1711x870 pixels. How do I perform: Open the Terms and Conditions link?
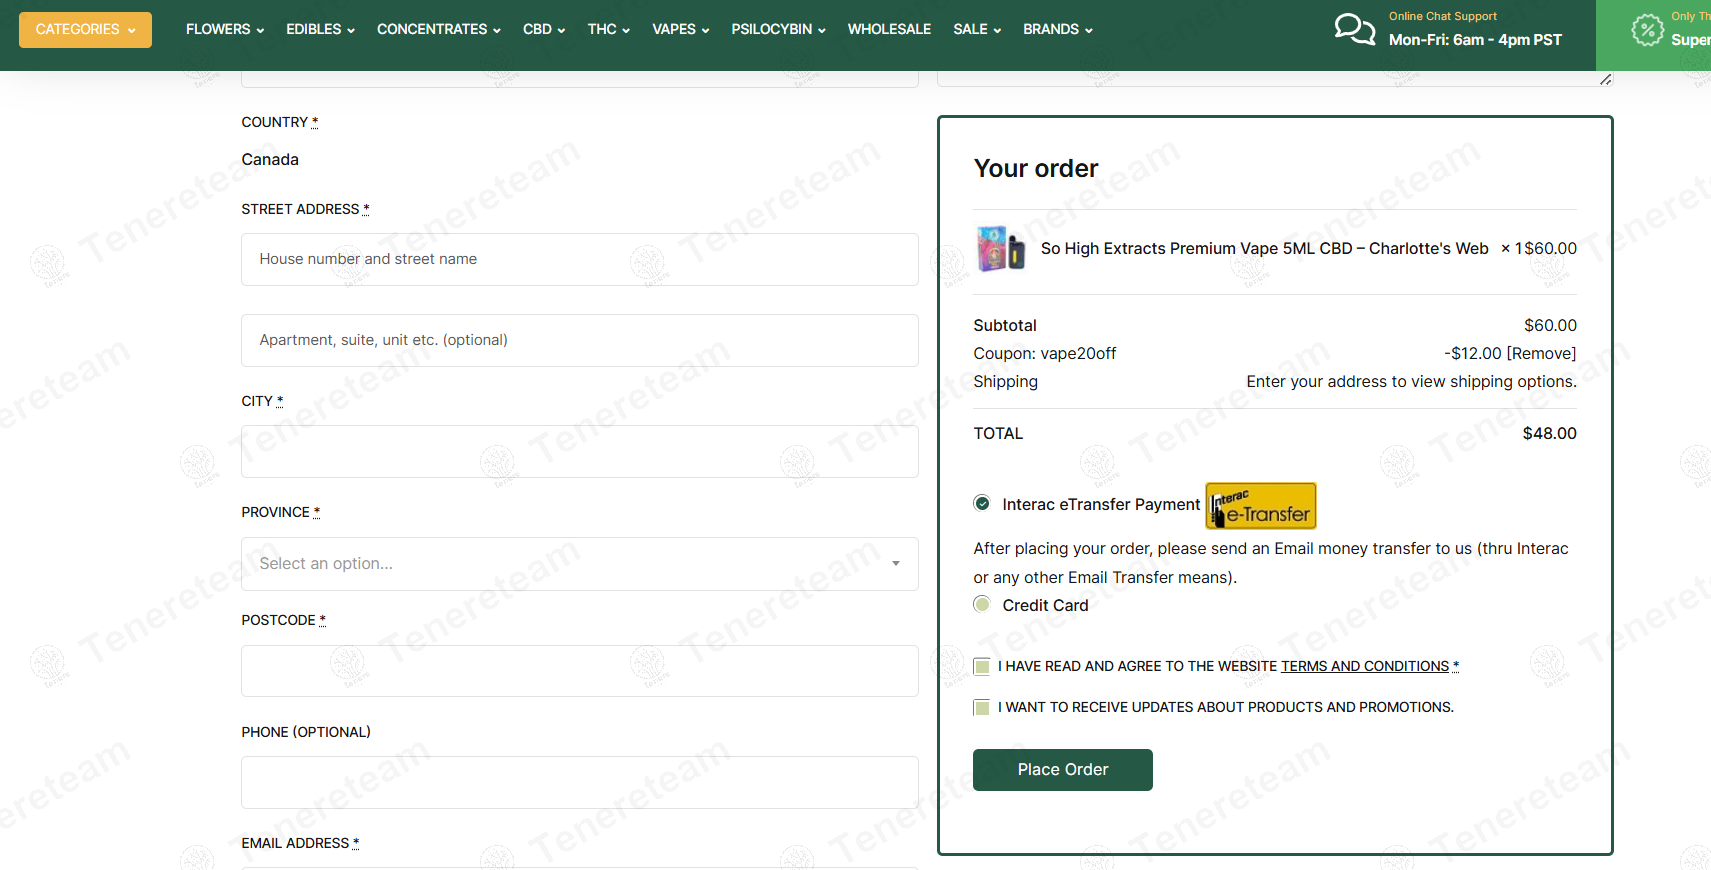click(x=1365, y=666)
